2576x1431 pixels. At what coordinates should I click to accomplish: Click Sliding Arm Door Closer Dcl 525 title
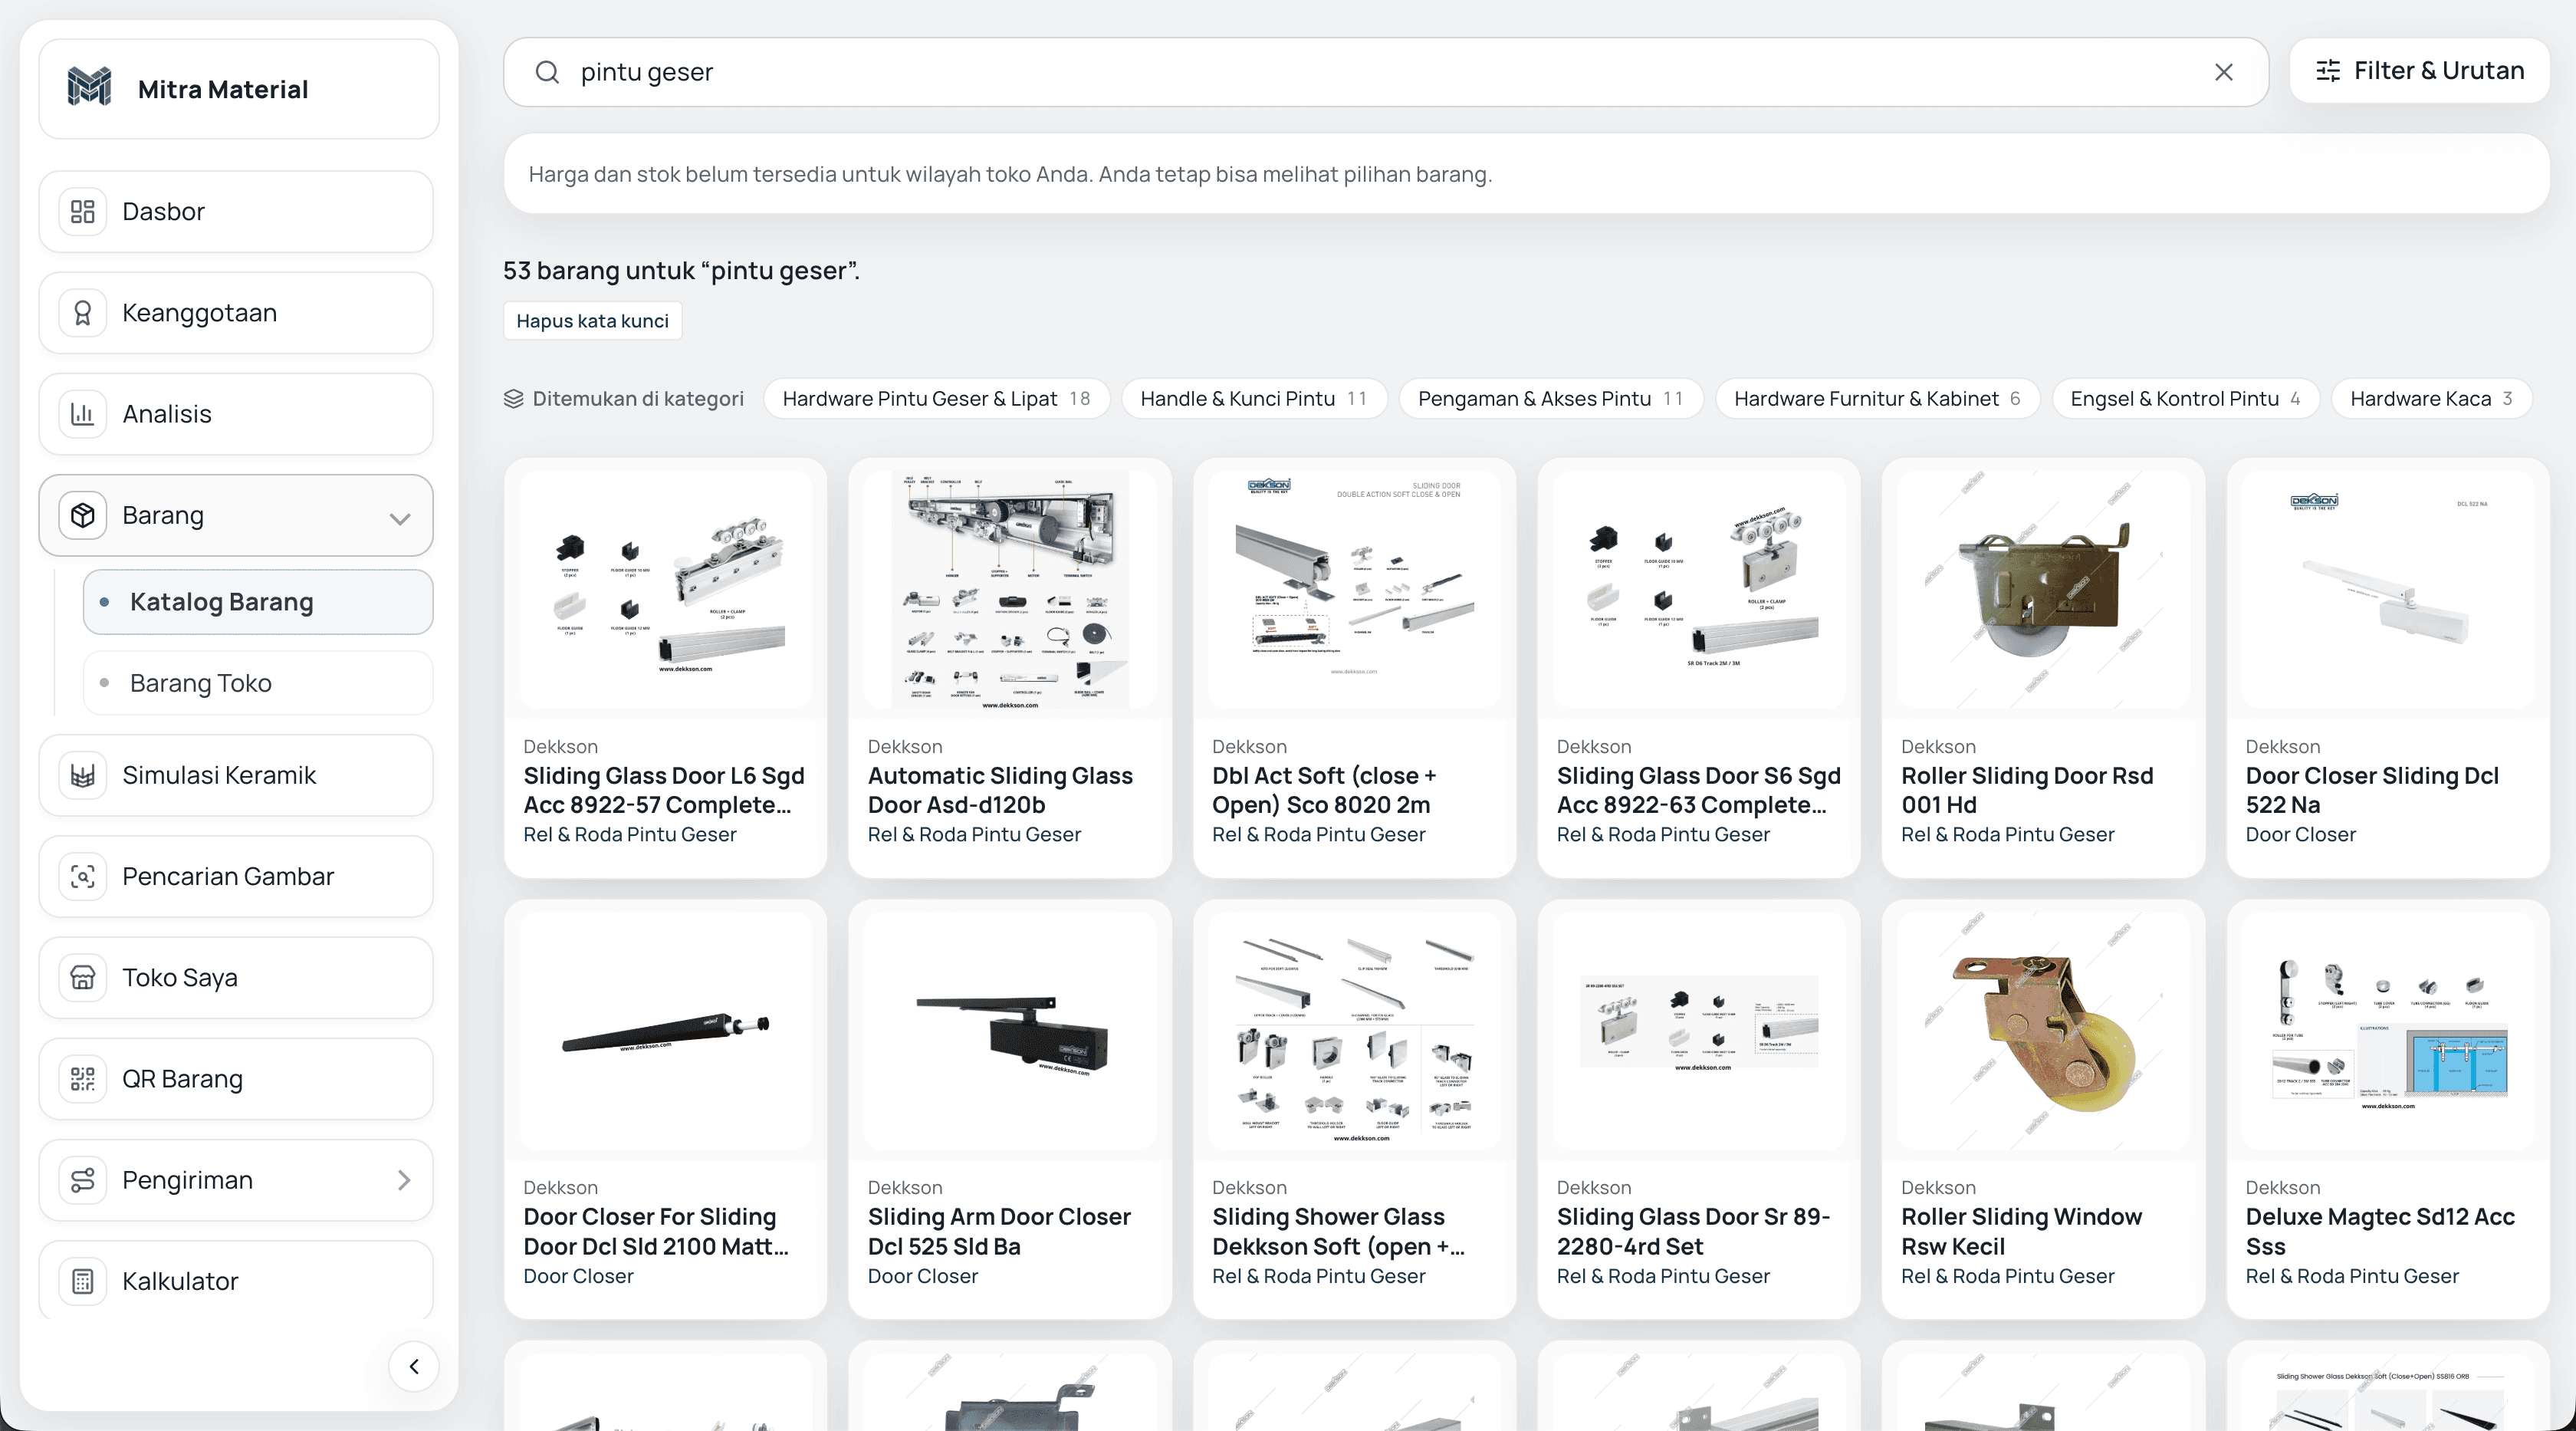999,1232
